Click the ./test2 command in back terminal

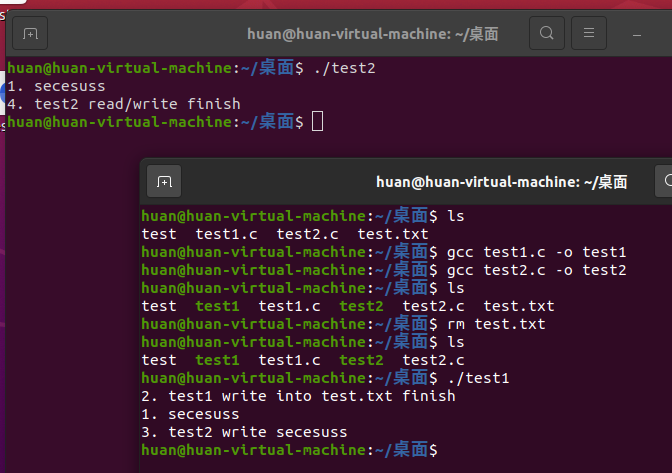[345, 68]
